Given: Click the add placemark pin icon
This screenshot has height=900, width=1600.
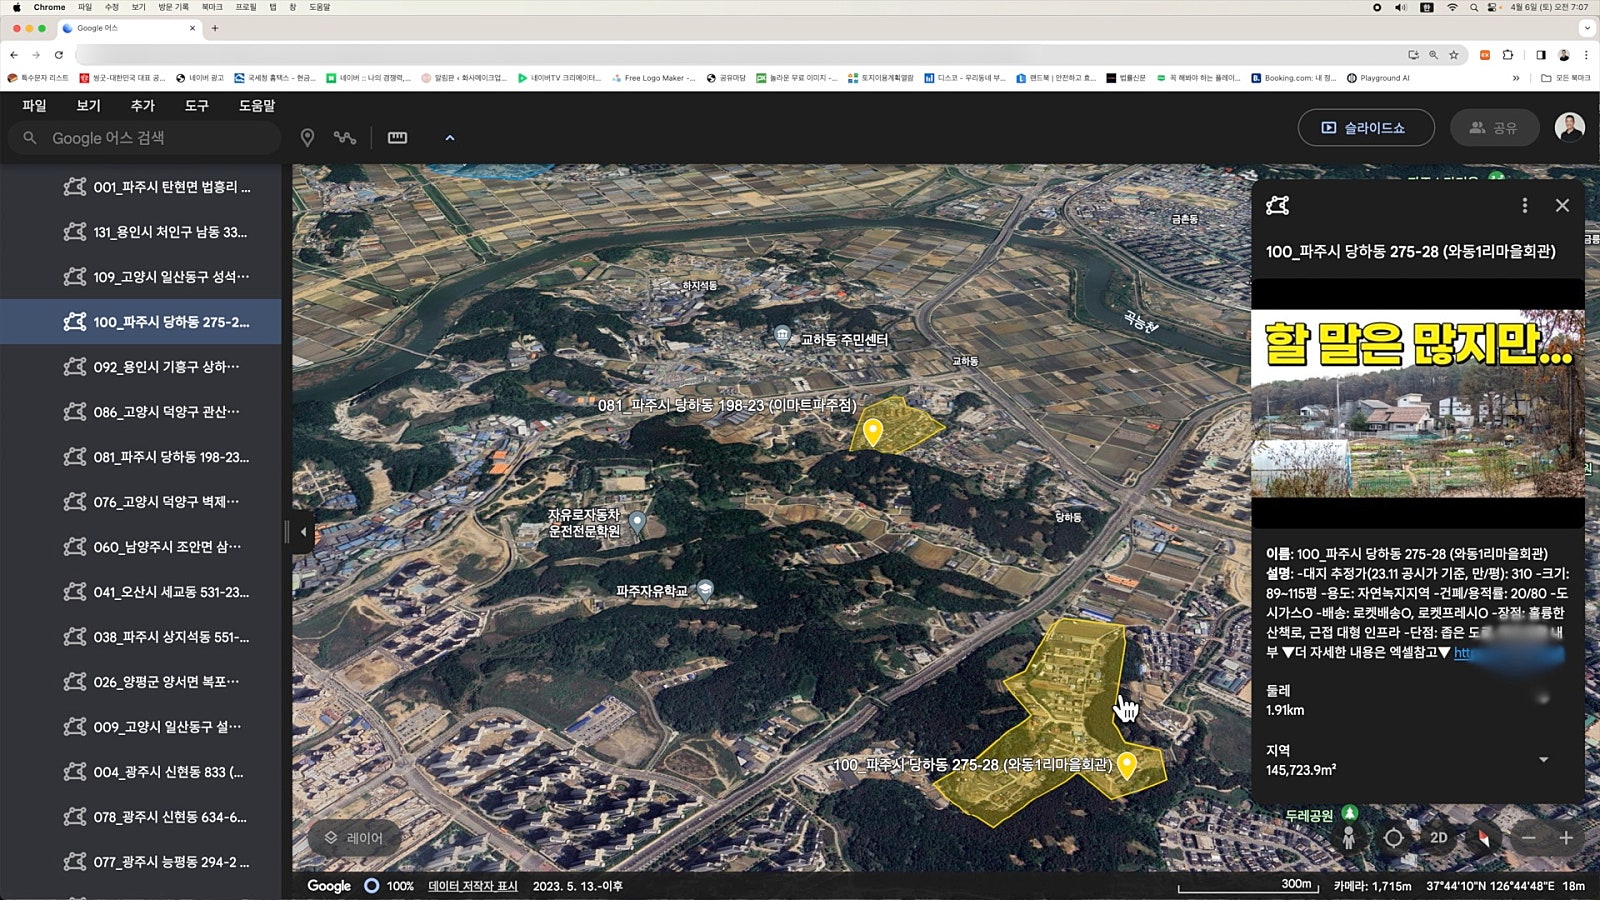Looking at the screenshot, I should pos(307,138).
